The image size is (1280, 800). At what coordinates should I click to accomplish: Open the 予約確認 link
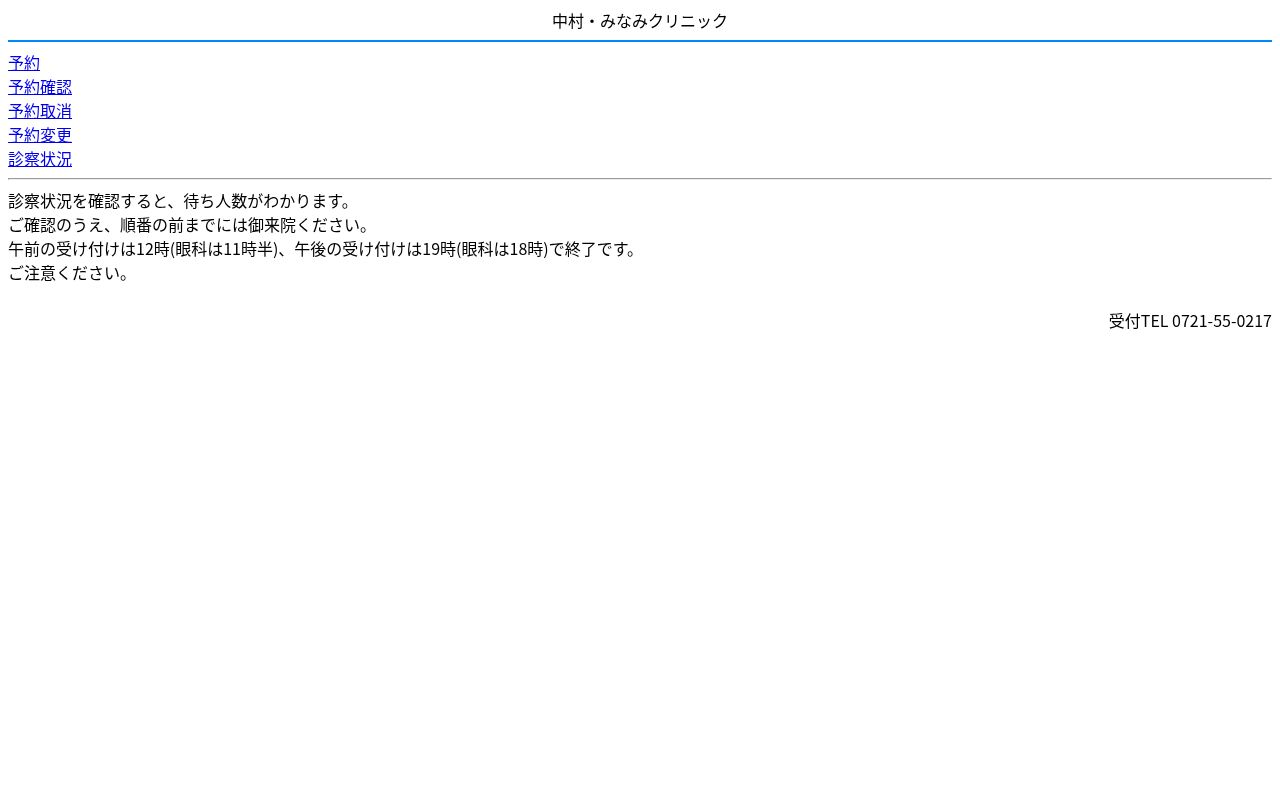coord(40,87)
